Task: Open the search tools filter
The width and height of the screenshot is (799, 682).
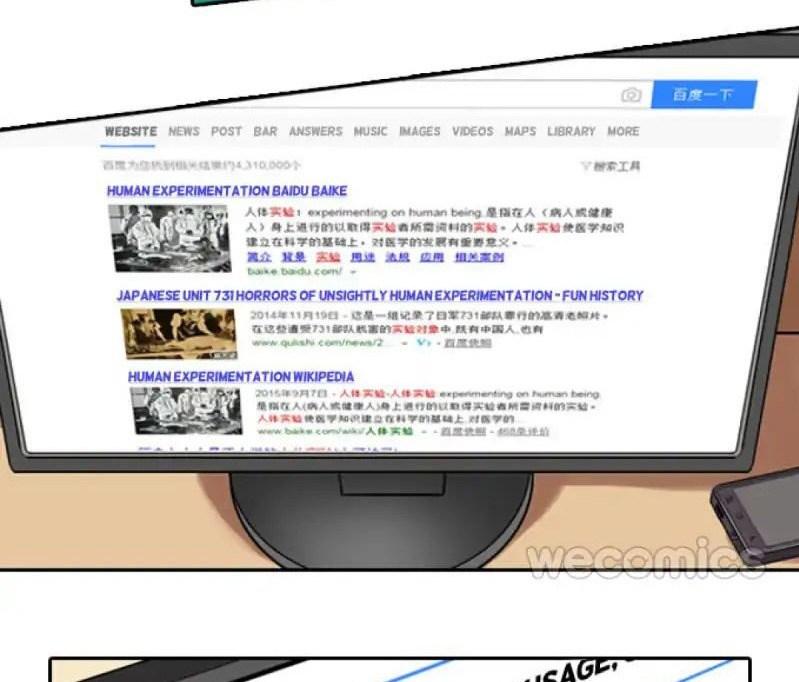Action: coord(610,166)
